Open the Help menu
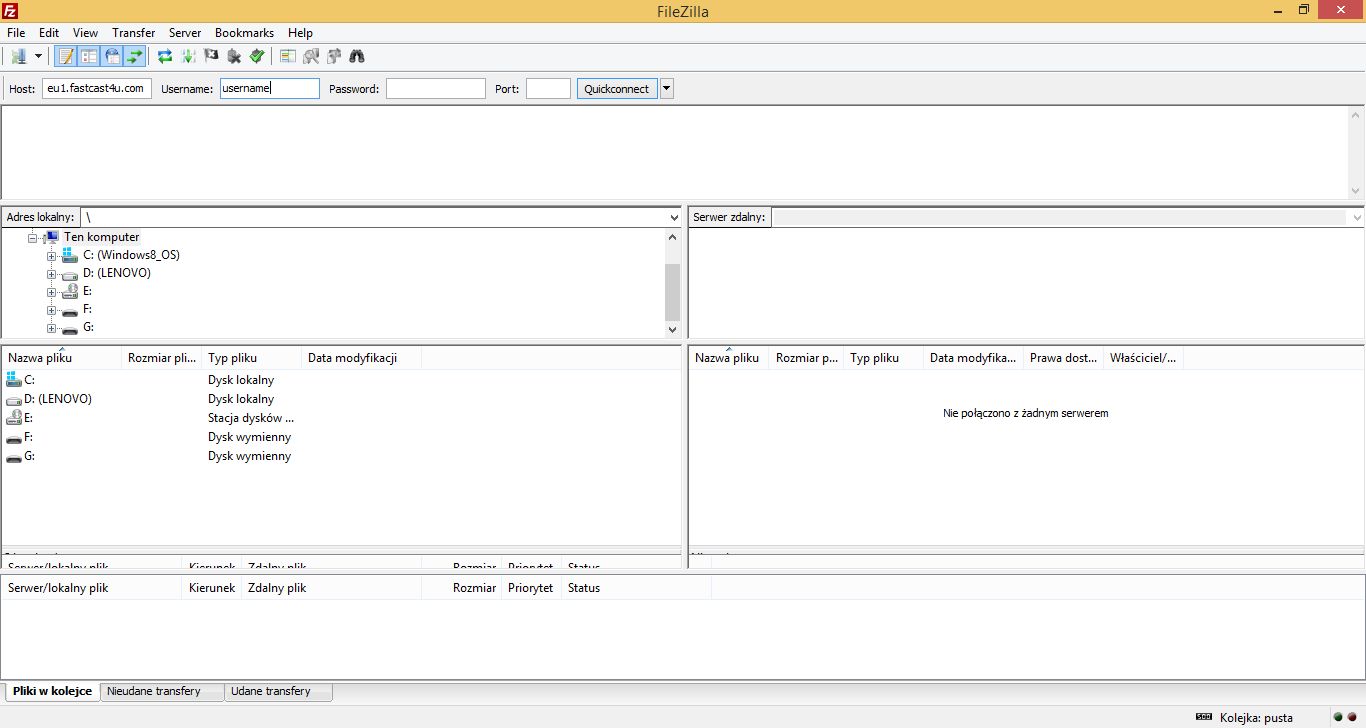1366x728 pixels. click(x=300, y=33)
